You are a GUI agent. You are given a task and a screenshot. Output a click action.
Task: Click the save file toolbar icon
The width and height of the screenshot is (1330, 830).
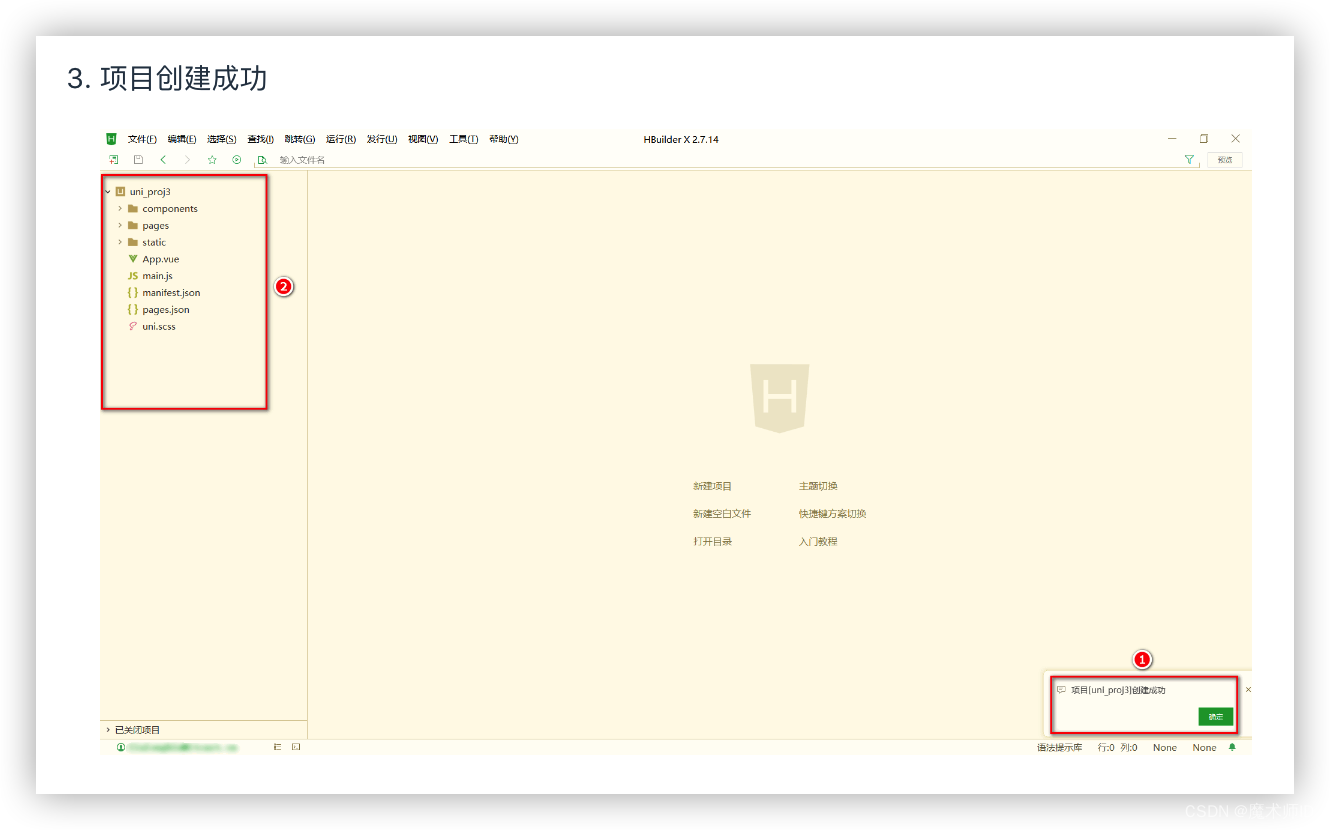[x=138, y=160]
